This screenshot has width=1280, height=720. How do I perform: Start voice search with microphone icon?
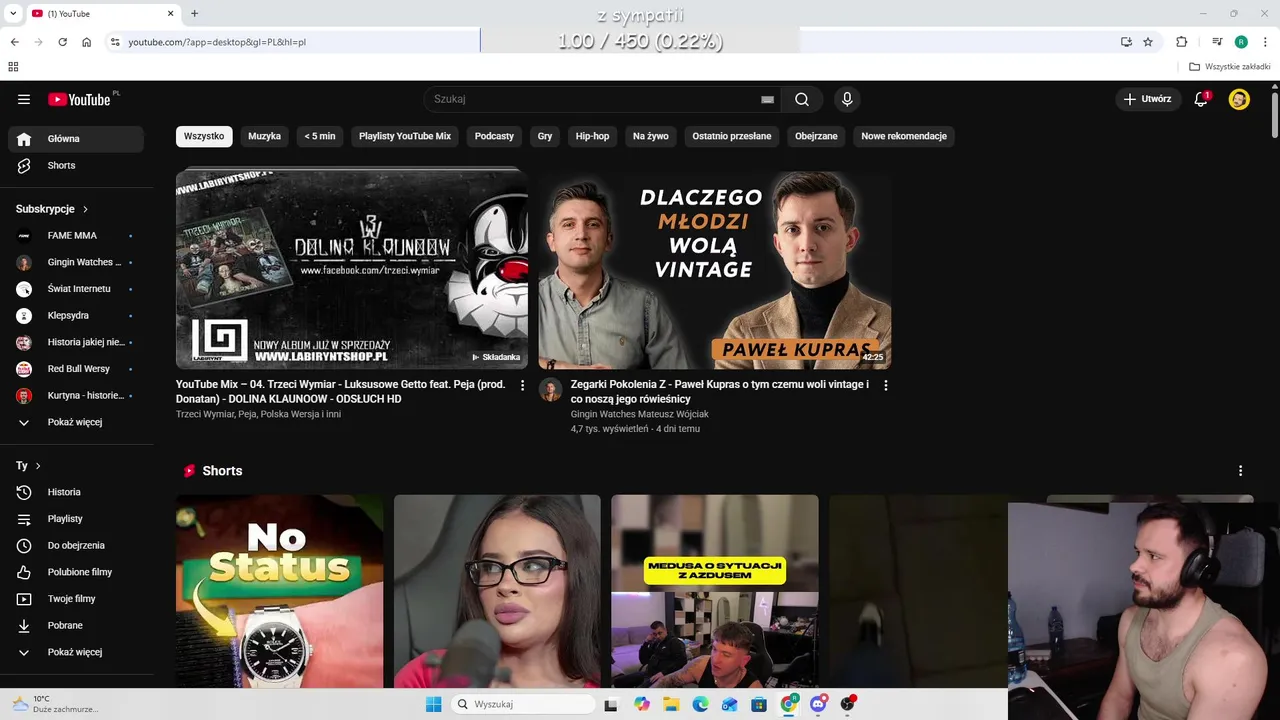[x=847, y=99]
